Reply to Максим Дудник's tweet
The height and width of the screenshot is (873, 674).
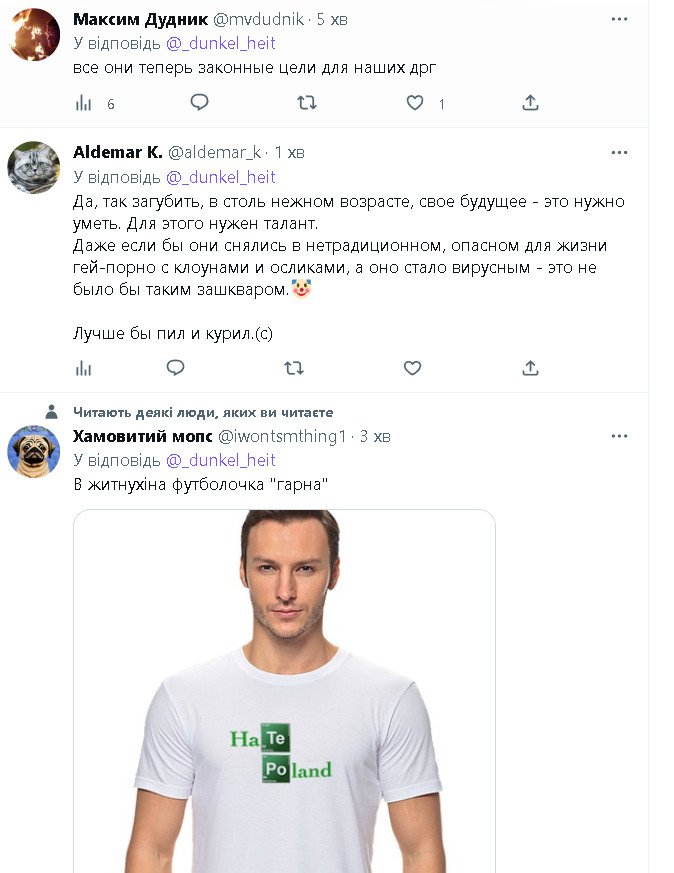click(x=199, y=102)
